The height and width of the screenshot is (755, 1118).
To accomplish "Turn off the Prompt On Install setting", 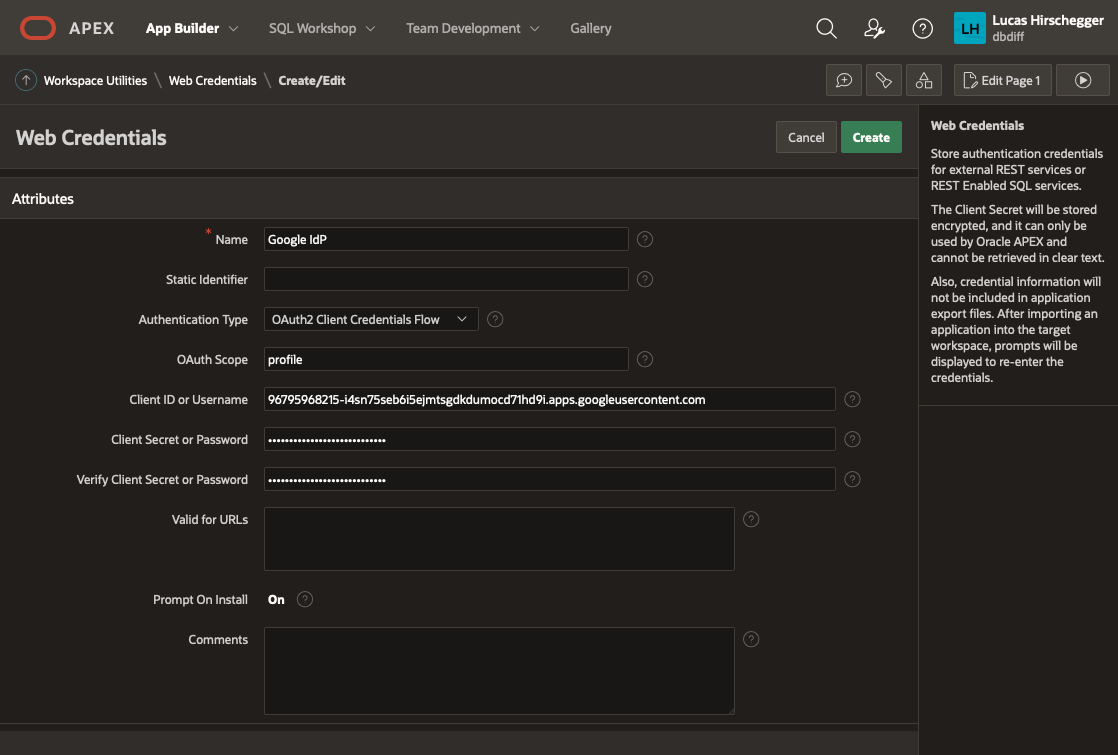I will click(276, 599).
